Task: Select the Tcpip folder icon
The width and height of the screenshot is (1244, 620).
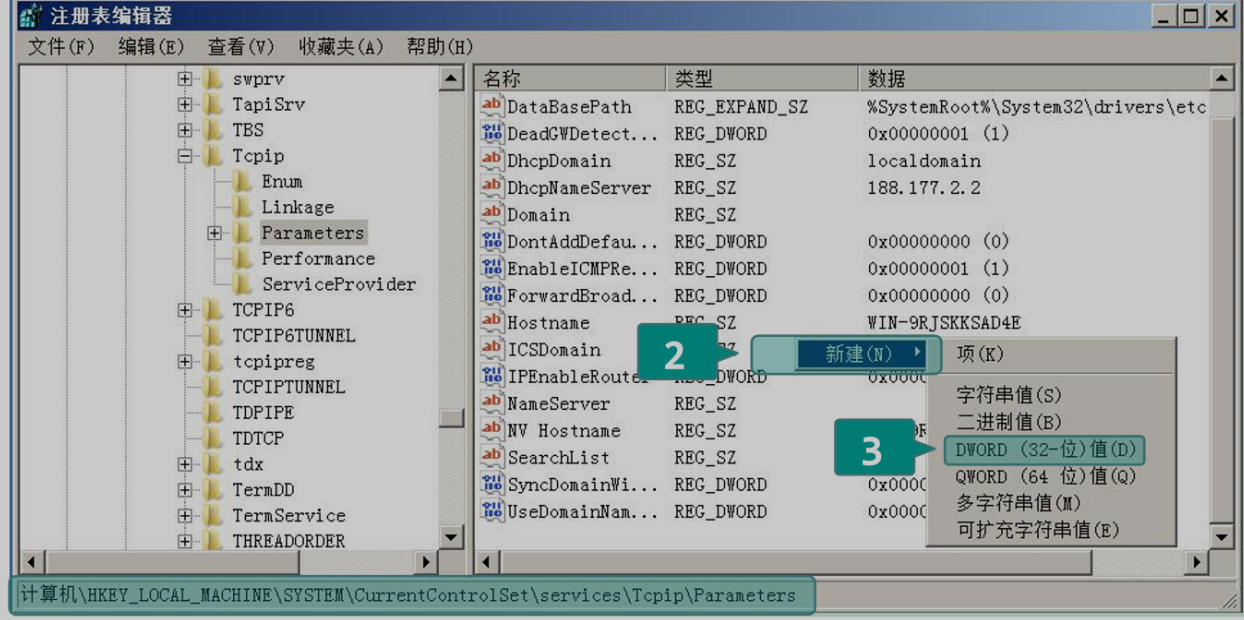Action: (213, 156)
